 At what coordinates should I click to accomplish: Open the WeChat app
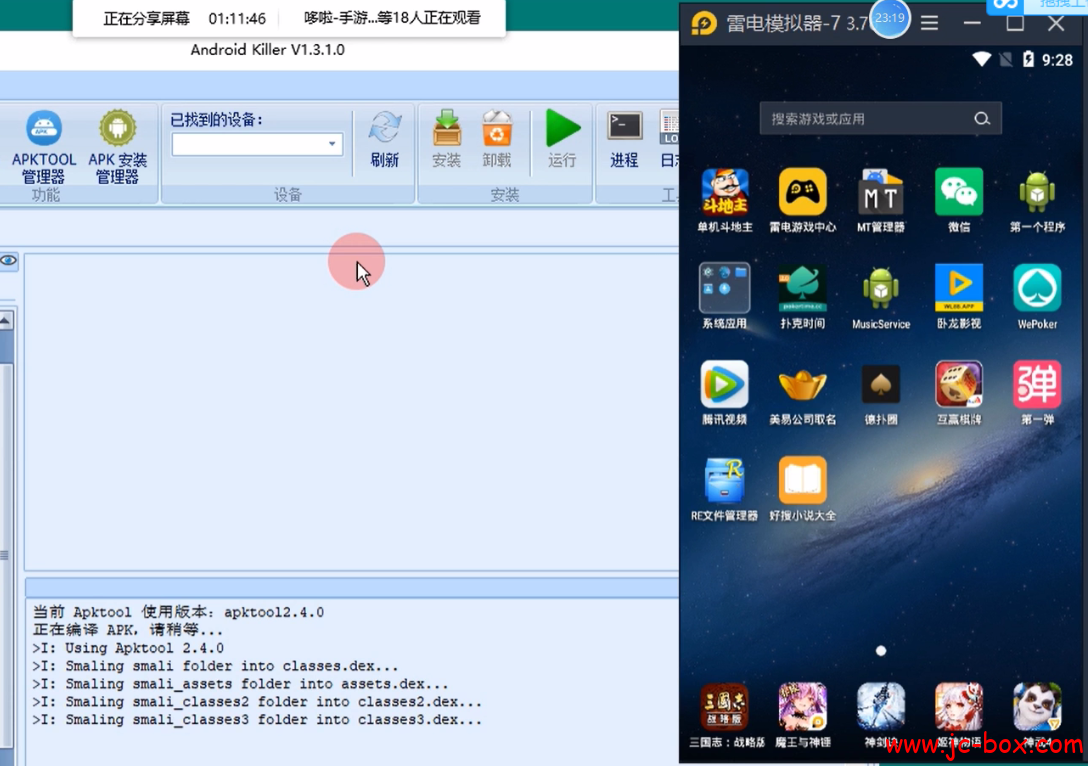point(959,194)
